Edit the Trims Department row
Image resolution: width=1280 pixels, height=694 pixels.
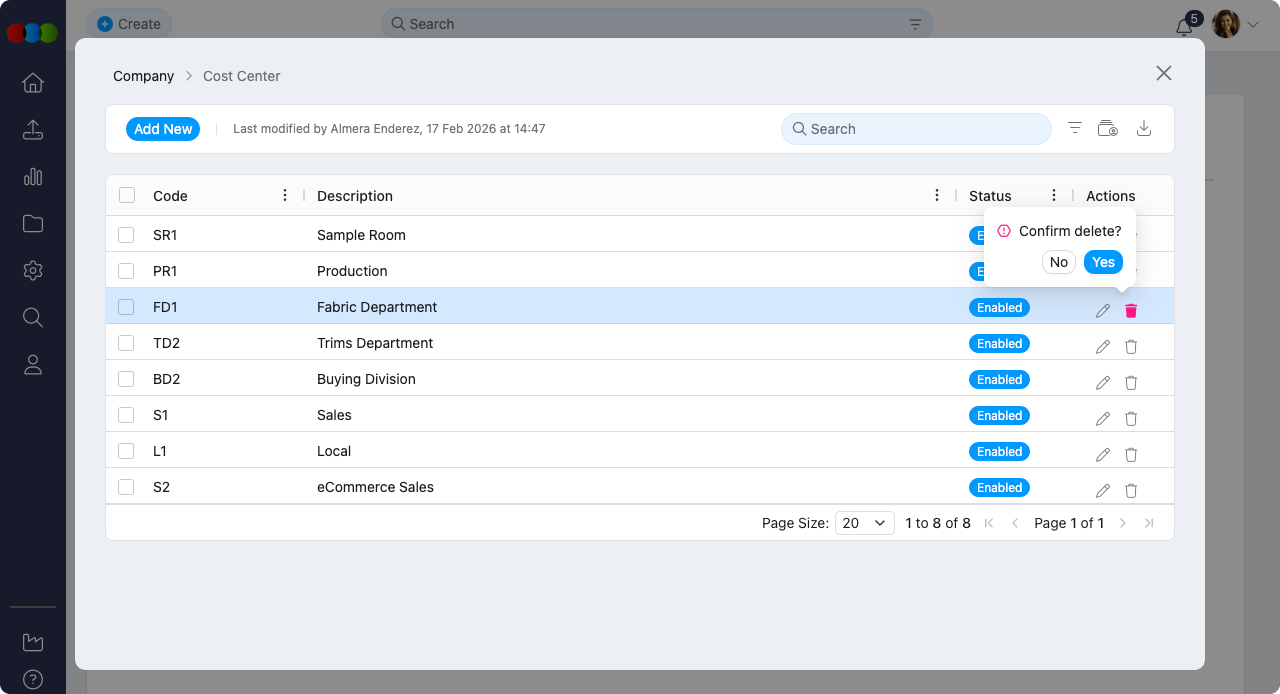point(1103,346)
